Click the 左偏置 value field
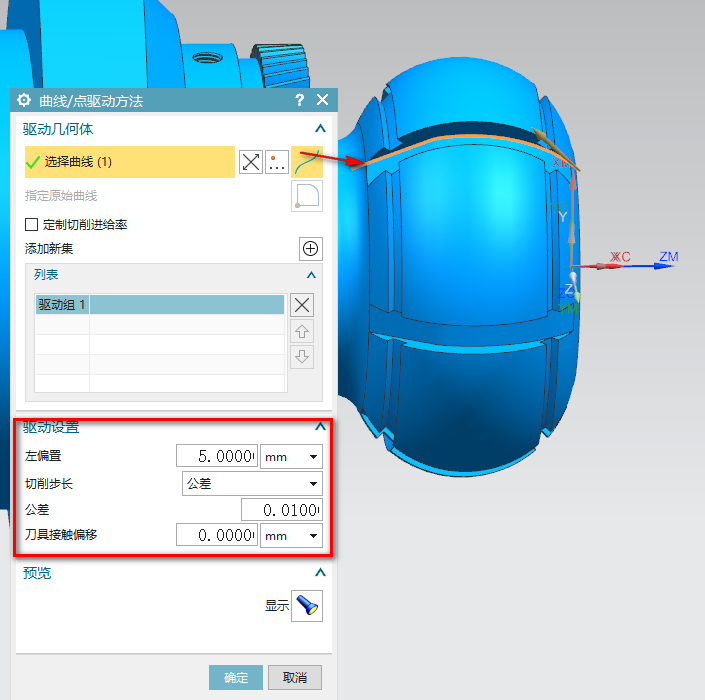Screen dimensions: 705x700 point(217,456)
